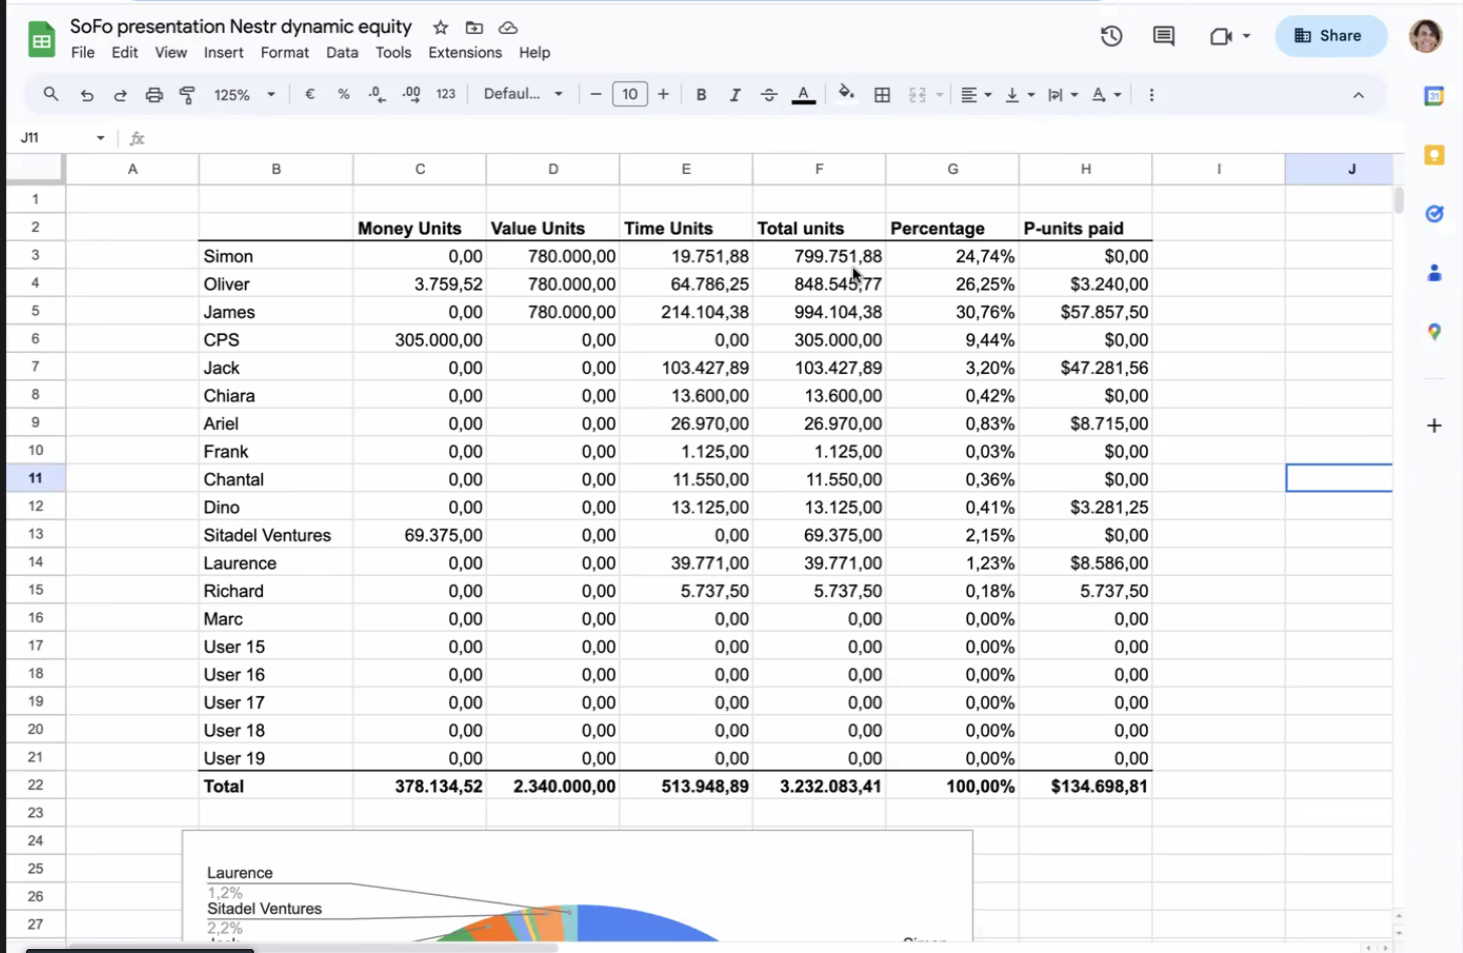The height and width of the screenshot is (953, 1463).
Task: Increase decimal places
Action: tap(411, 94)
